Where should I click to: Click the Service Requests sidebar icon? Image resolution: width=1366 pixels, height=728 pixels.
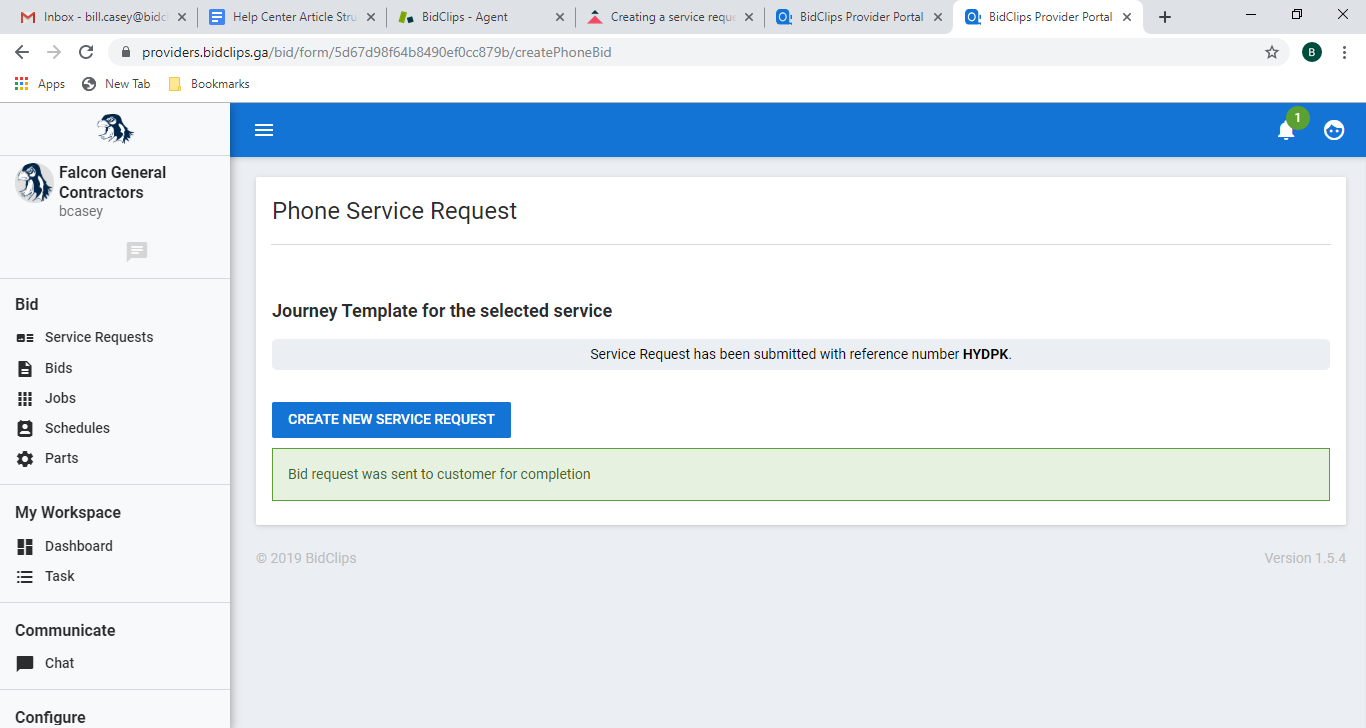[x=25, y=338]
